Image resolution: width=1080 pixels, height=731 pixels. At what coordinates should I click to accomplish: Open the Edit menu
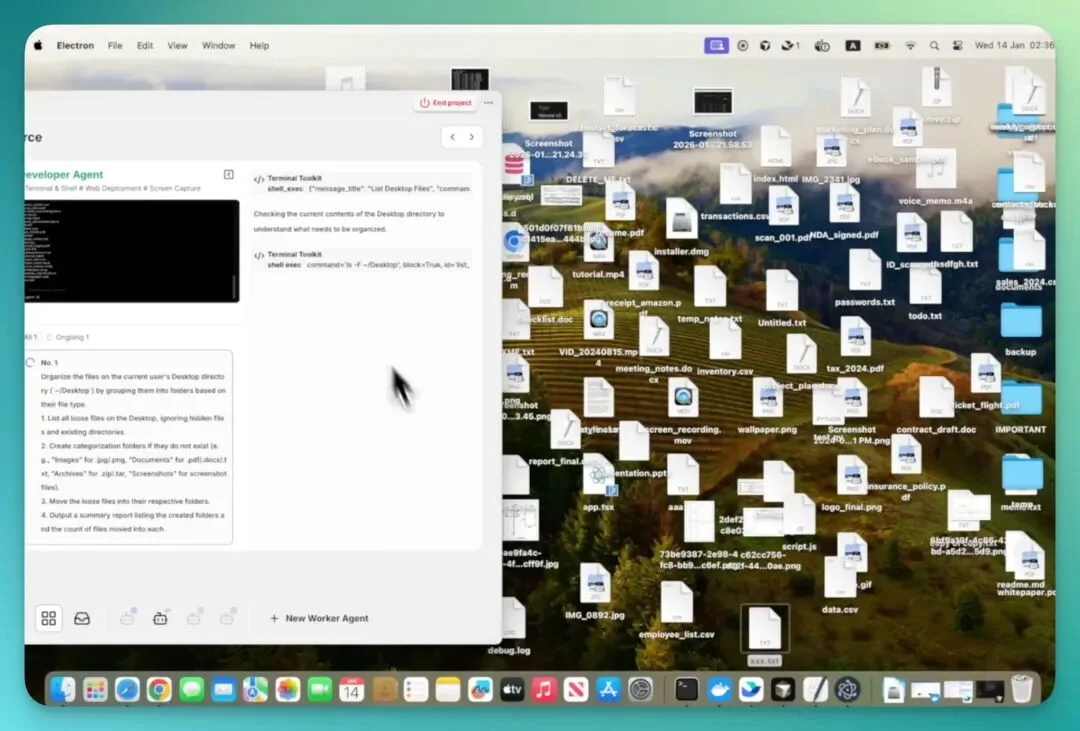[x=145, y=46]
